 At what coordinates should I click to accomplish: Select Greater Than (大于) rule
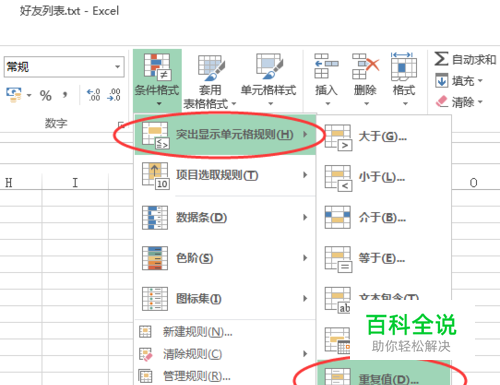[383, 136]
